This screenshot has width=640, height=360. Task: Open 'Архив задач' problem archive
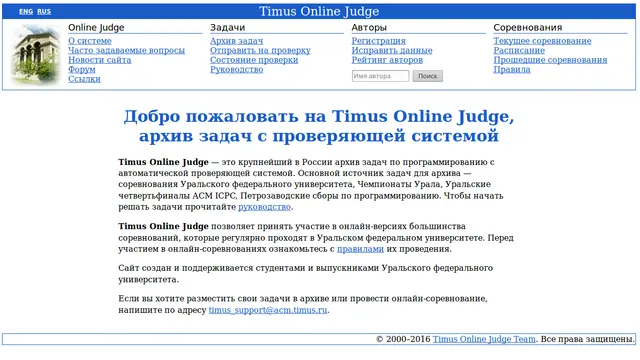click(236, 41)
